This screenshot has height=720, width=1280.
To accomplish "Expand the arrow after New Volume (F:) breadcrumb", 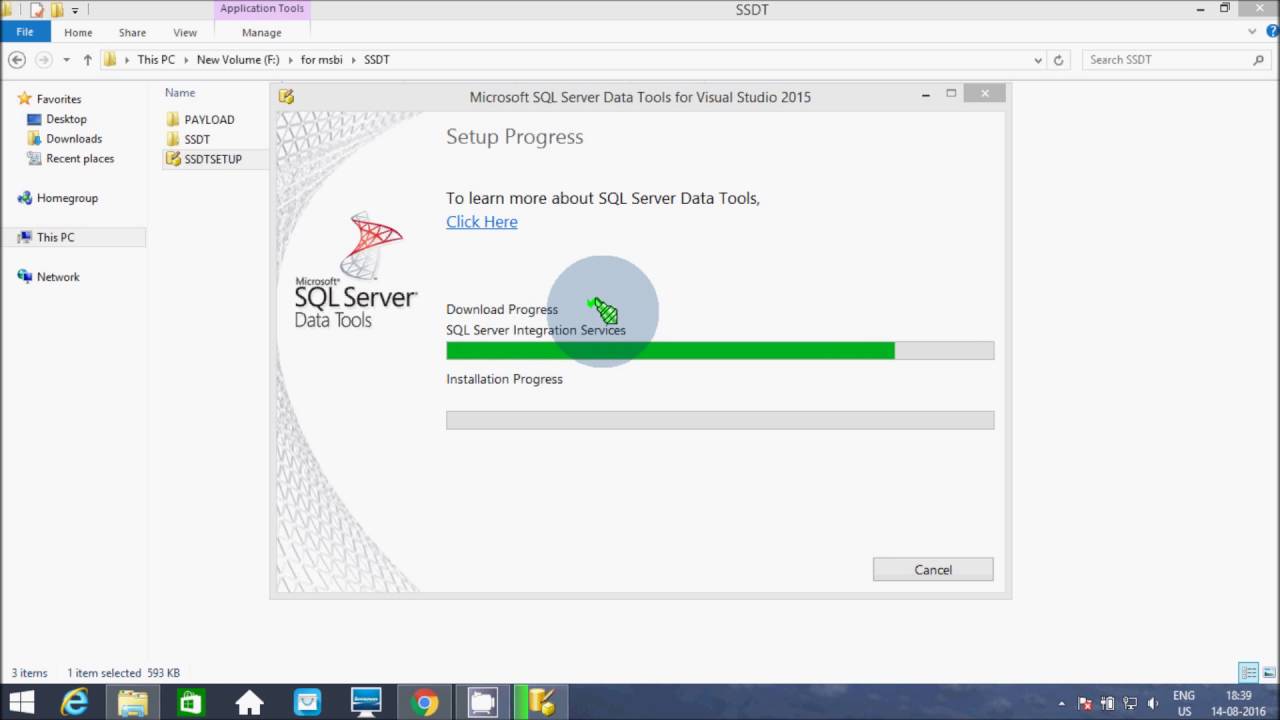I will 290,60.
